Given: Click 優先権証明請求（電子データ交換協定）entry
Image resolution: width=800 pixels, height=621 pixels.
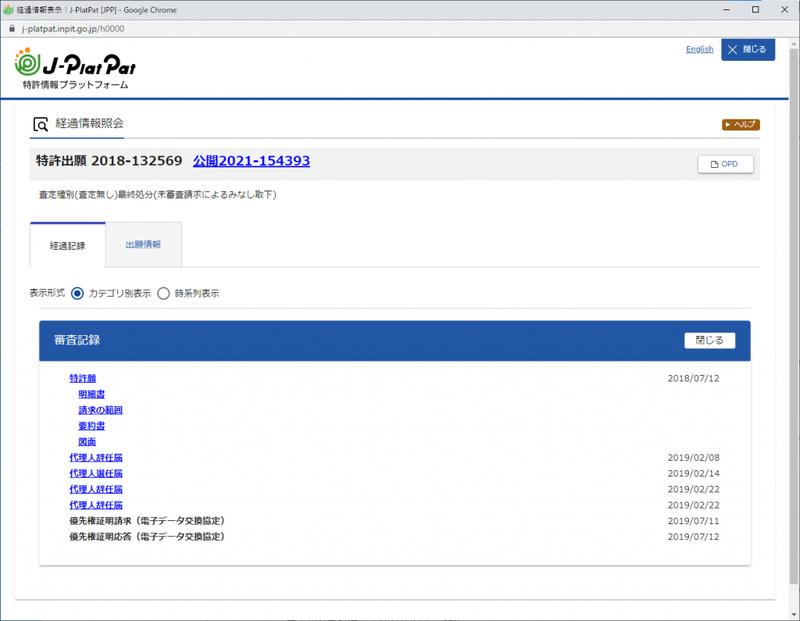Looking at the screenshot, I should click(x=147, y=520).
